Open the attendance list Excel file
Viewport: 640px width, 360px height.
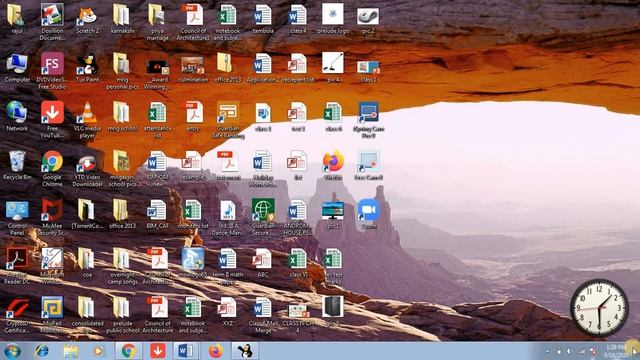[x=158, y=120]
